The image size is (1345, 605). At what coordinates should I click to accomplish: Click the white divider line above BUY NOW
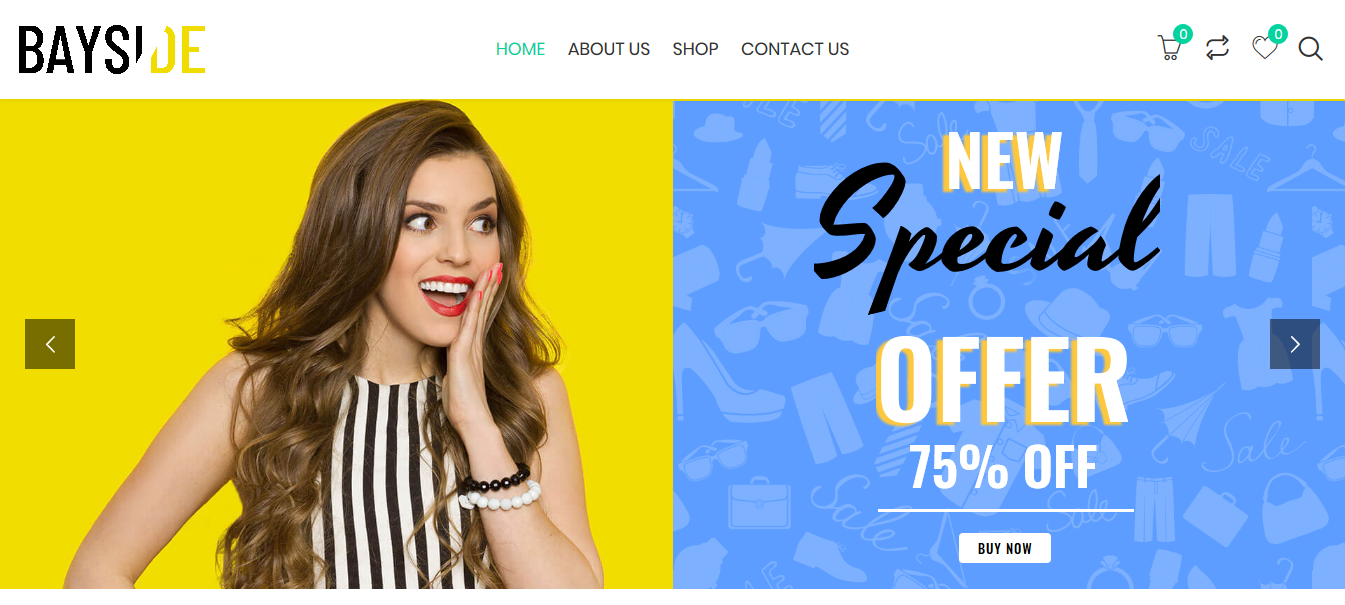click(x=1006, y=510)
